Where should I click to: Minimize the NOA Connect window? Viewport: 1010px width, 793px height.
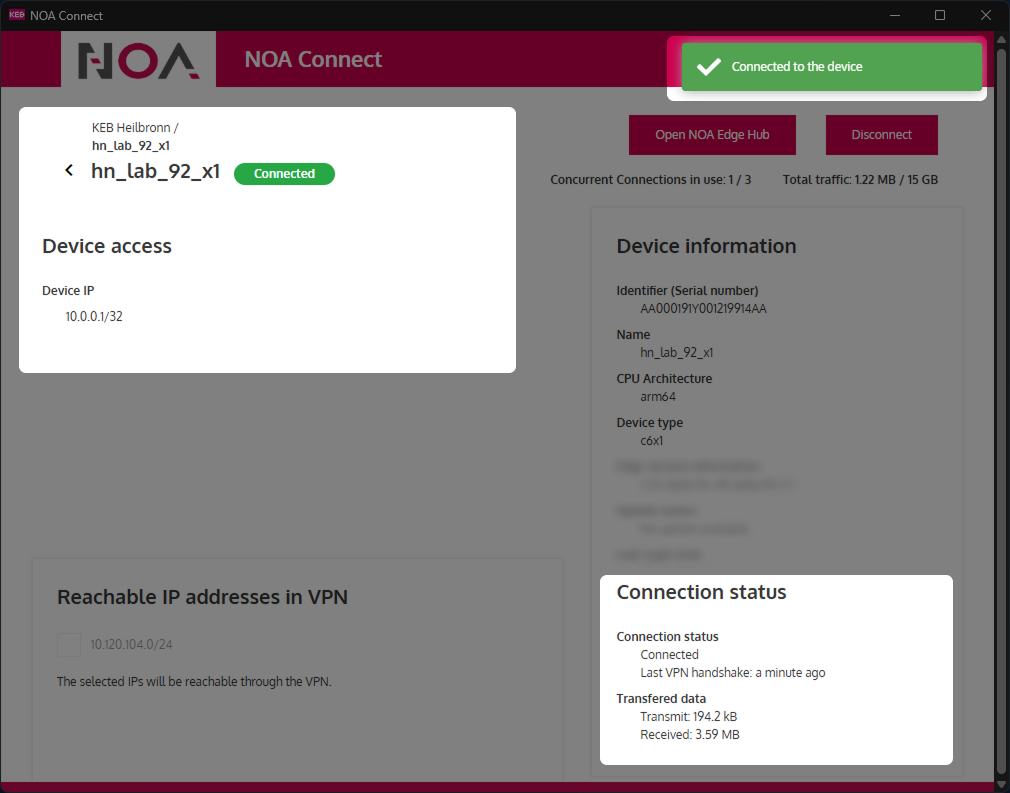pyautogui.click(x=894, y=15)
